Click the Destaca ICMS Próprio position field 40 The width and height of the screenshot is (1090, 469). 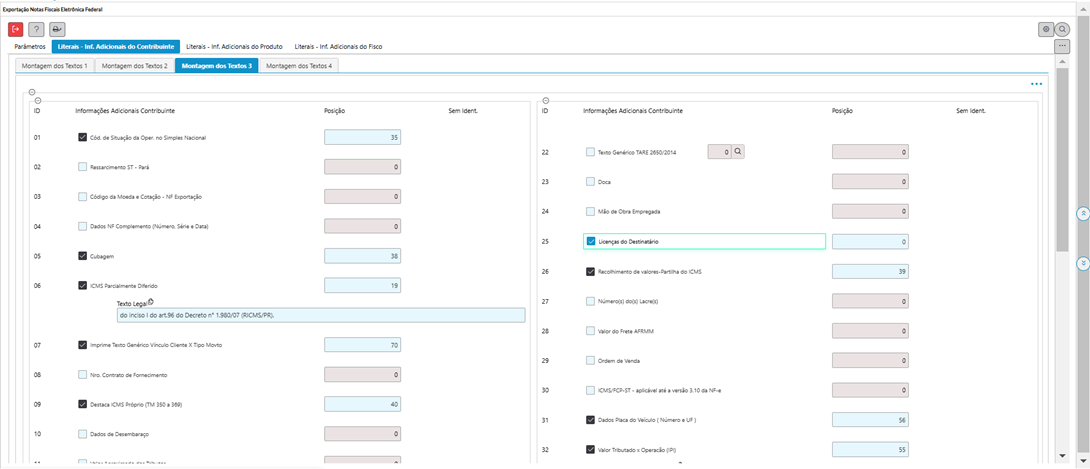pyautogui.click(x=362, y=404)
